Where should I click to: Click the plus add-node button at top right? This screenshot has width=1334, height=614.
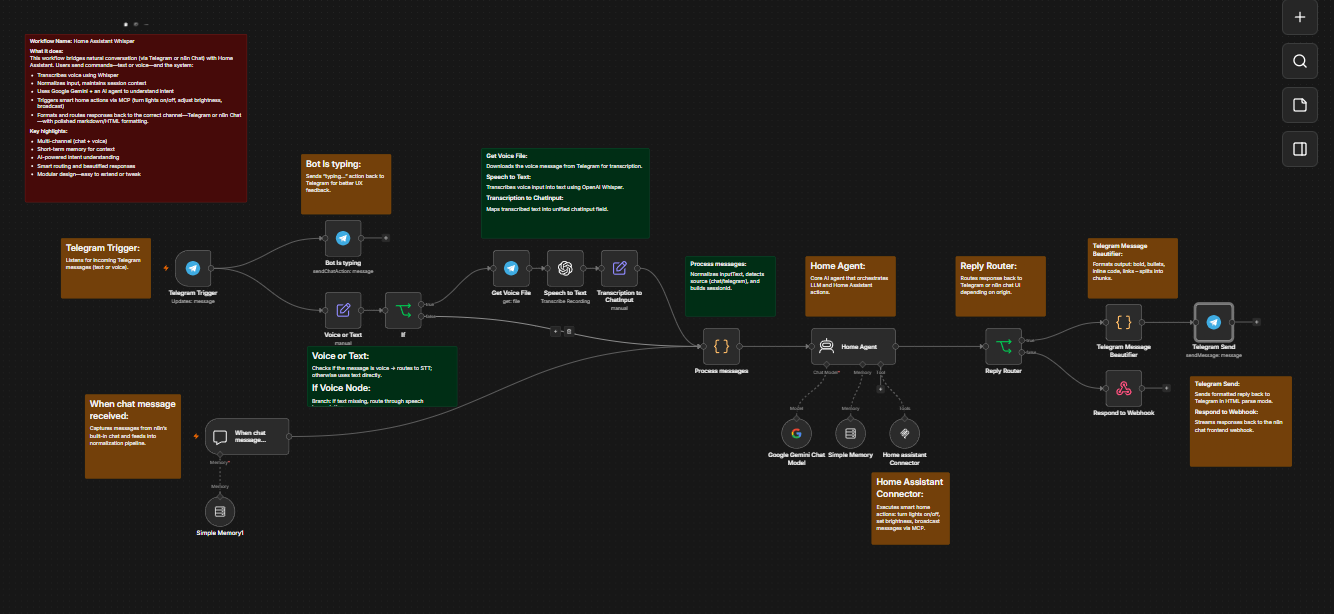1300,17
